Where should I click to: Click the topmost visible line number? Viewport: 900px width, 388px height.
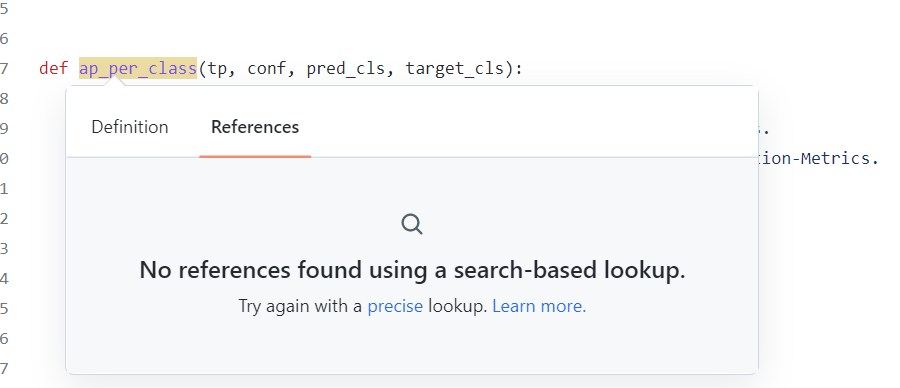[x=4, y=9]
